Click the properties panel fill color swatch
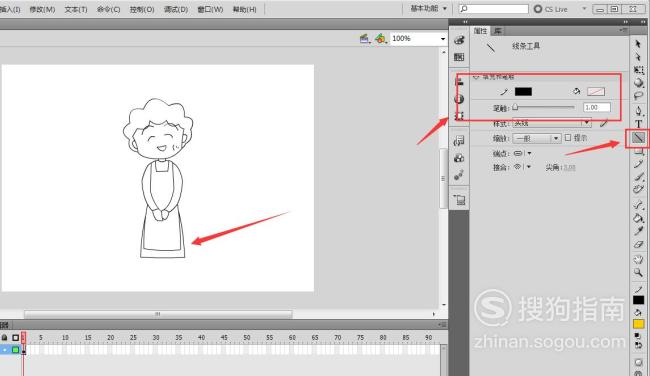Screen dimensions: 650x376 point(596,92)
